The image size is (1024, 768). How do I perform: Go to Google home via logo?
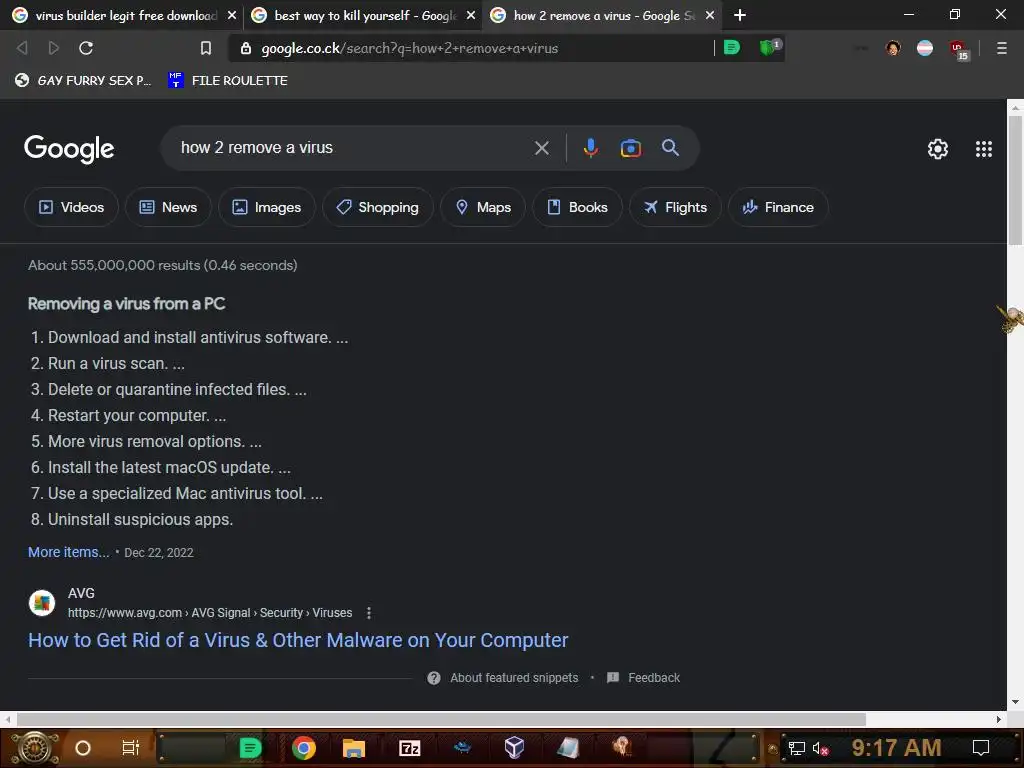point(69,150)
